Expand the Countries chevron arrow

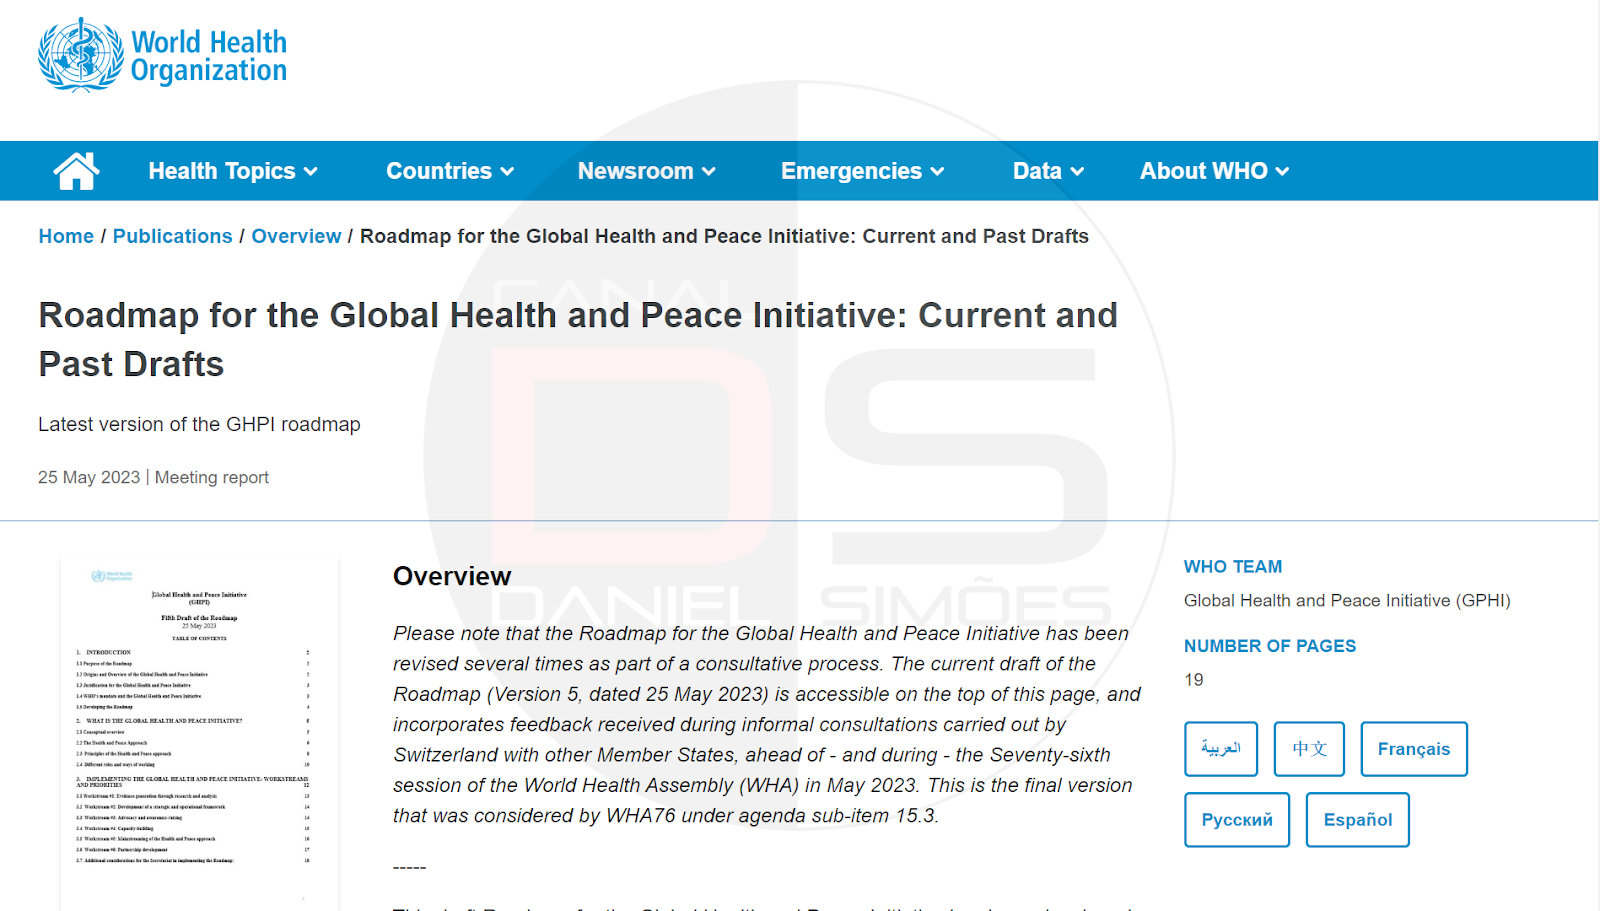507,172
